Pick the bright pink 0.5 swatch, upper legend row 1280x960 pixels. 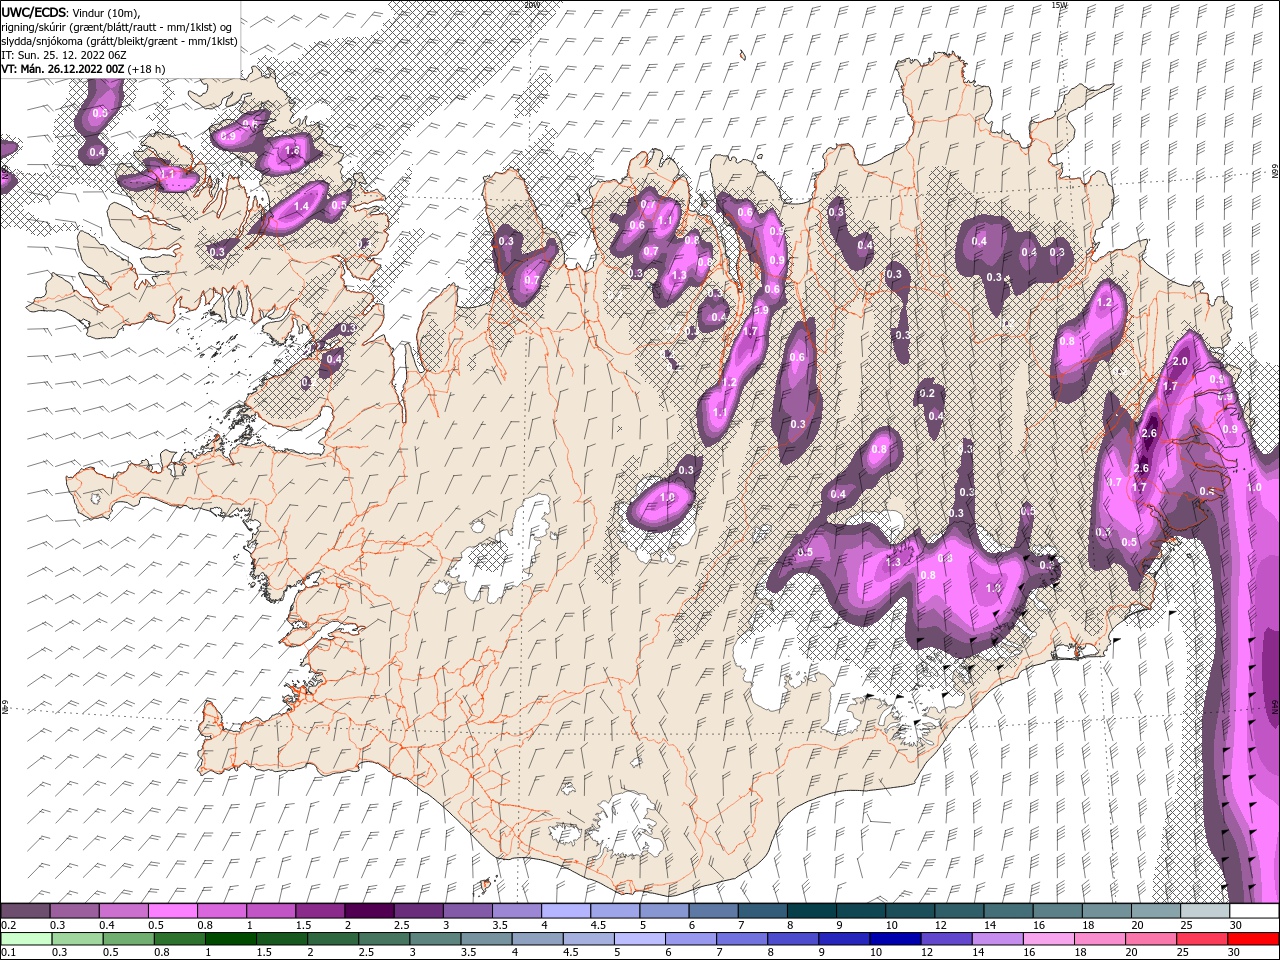point(173,911)
